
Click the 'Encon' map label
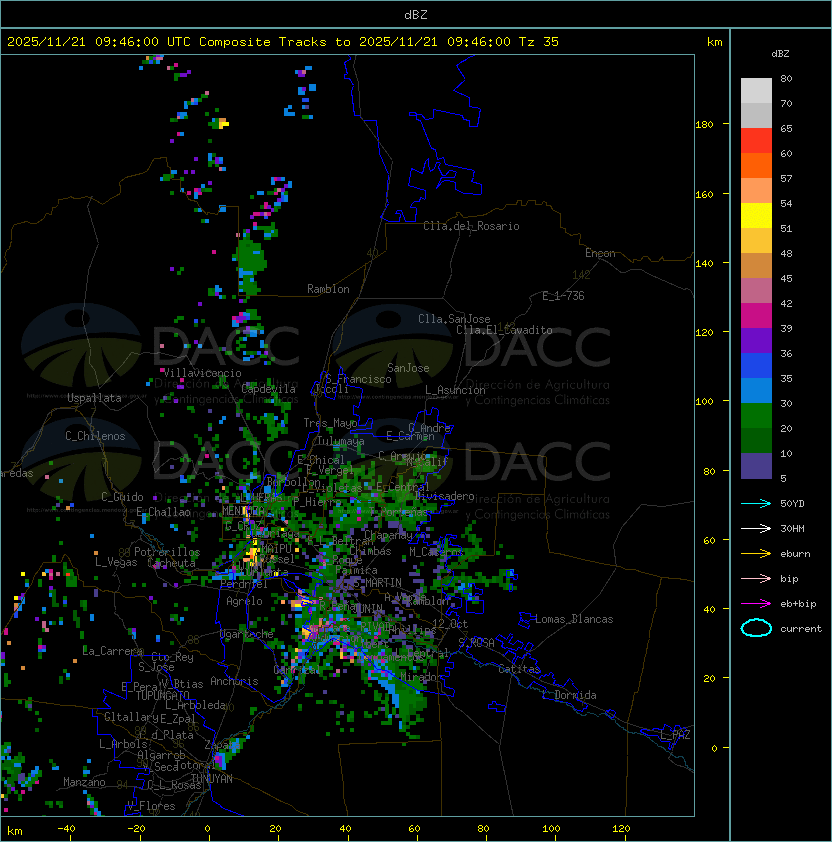tap(600, 253)
